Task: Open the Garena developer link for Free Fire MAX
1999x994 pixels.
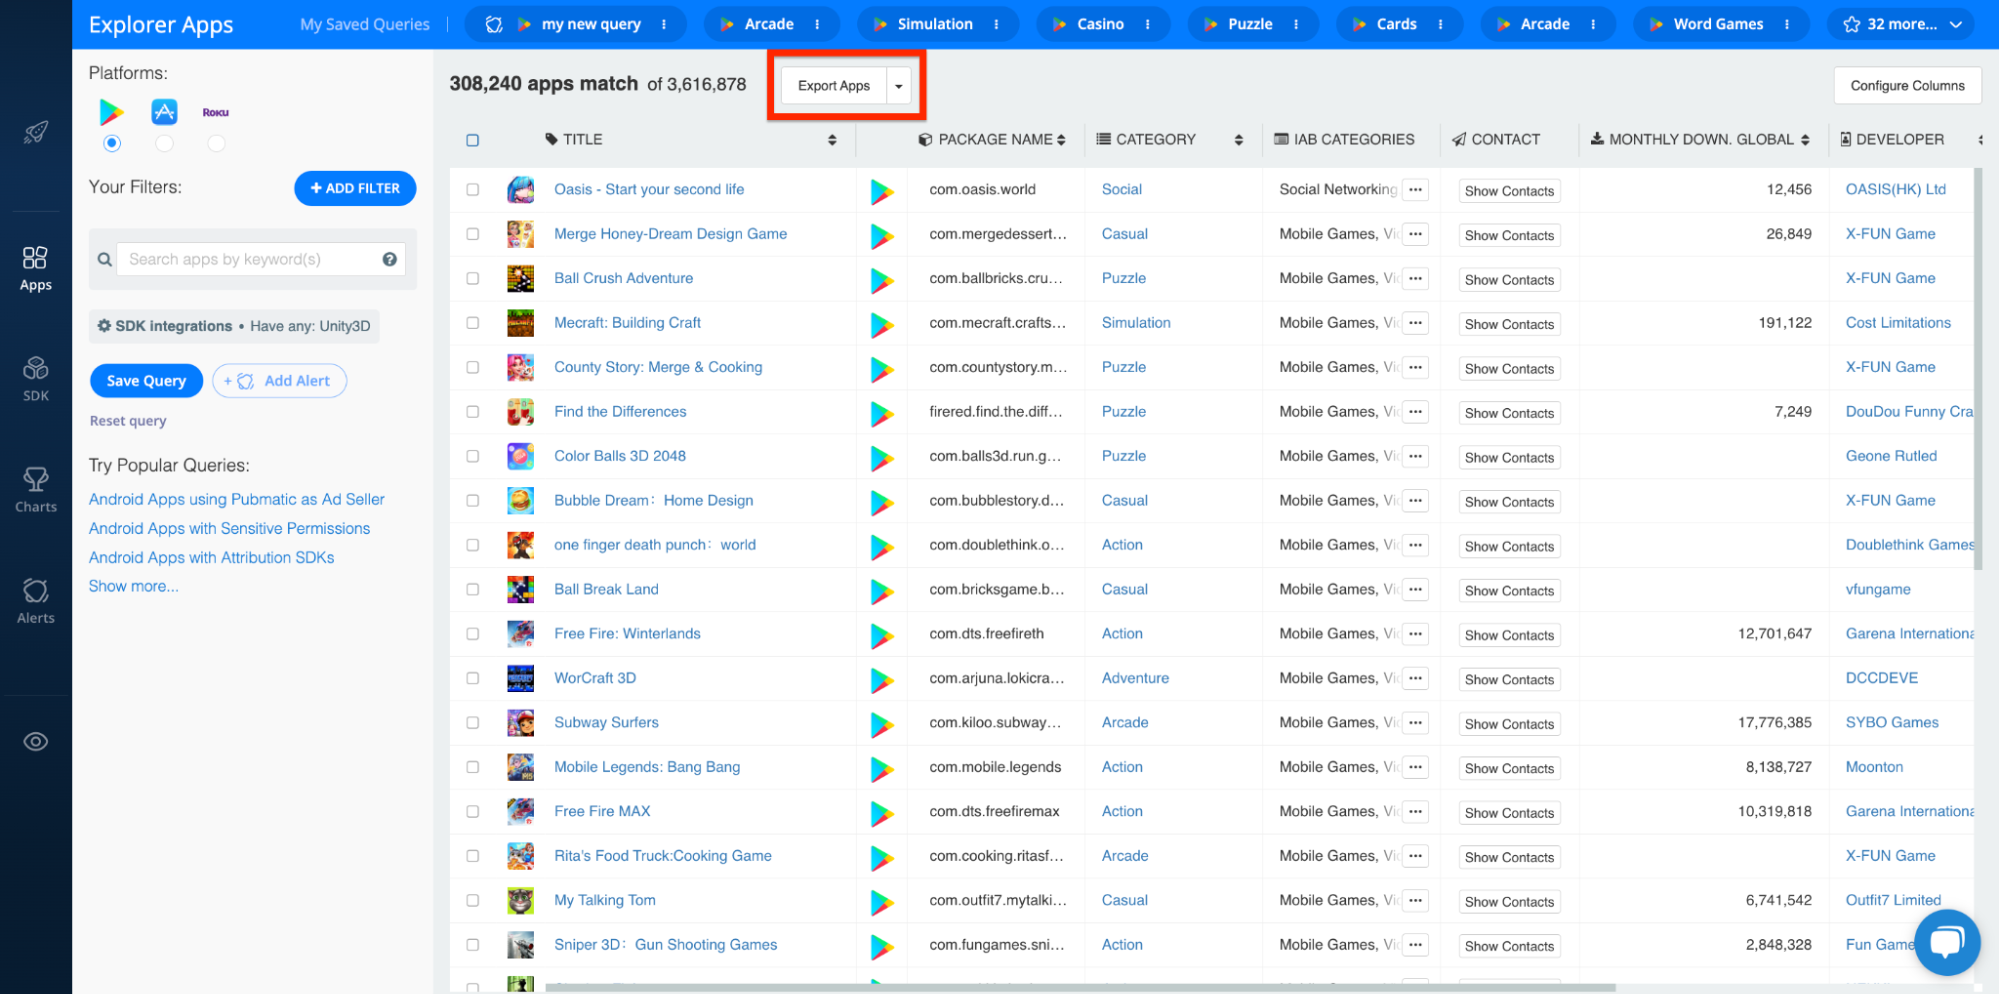Action: point(1909,811)
